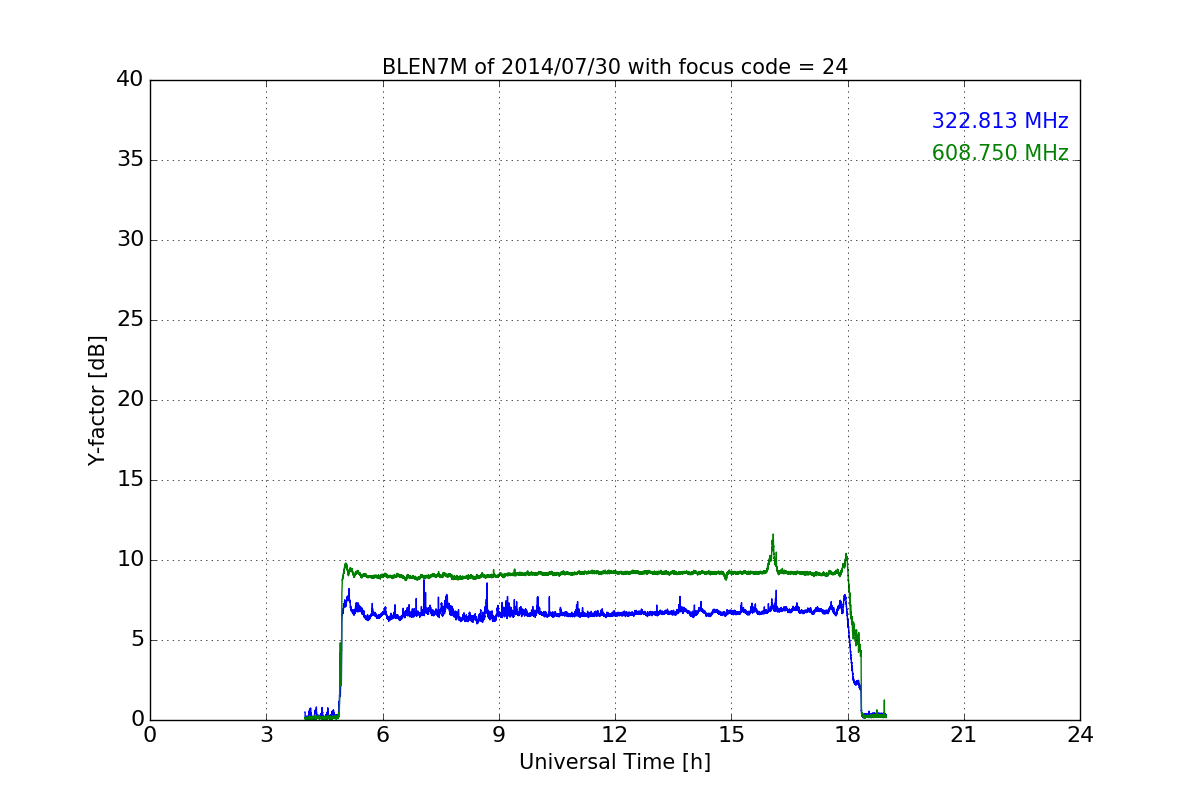The width and height of the screenshot is (1200, 800).
Task: Click the y-axis tick label 5
Action: click(x=137, y=640)
